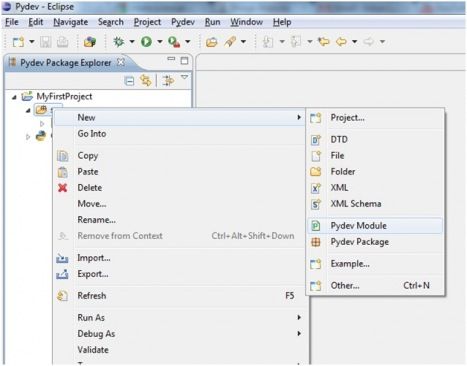This screenshot has height=366, width=467.
Task: Open the Debug dropdown arrow
Action: pyautogui.click(x=132, y=42)
